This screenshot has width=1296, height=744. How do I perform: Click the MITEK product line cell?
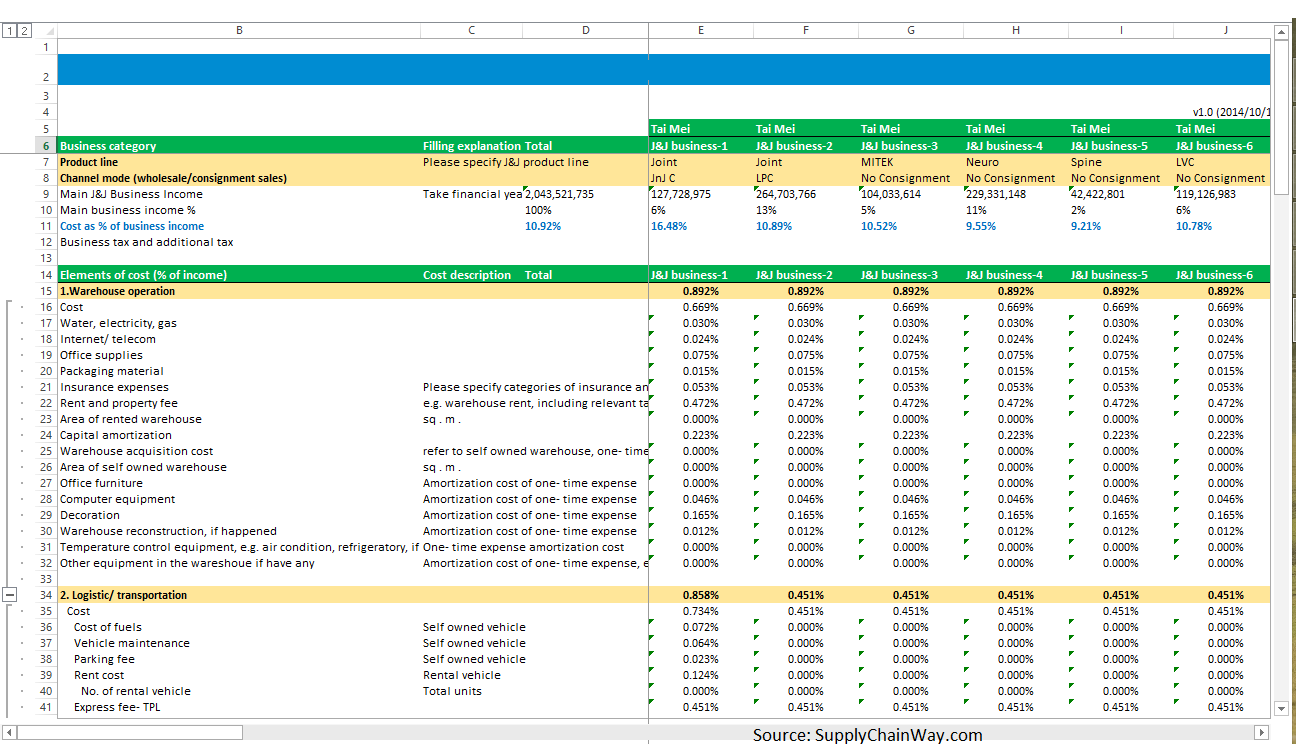pyautogui.click(x=911, y=162)
